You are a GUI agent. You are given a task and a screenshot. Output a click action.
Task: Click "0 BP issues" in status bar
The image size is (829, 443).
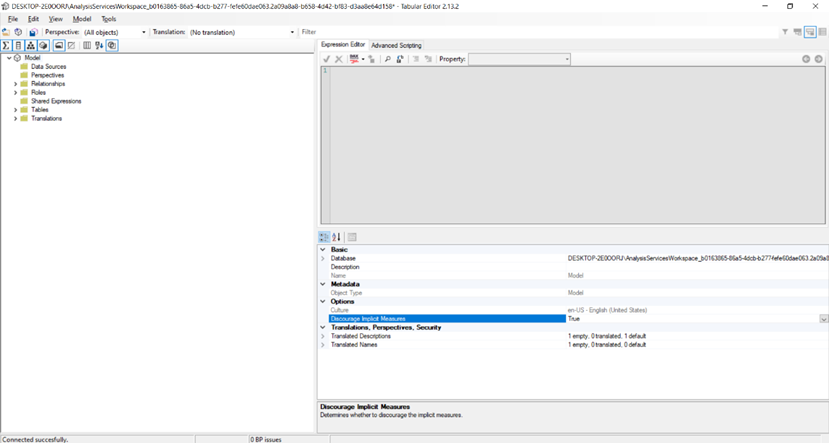(x=266, y=439)
